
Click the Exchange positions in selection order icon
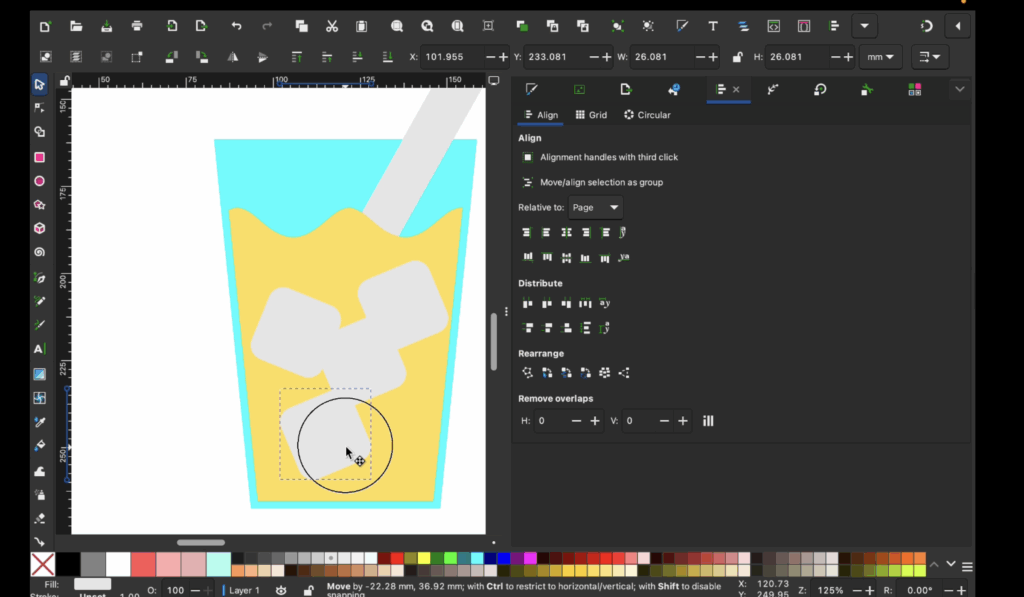tap(547, 373)
